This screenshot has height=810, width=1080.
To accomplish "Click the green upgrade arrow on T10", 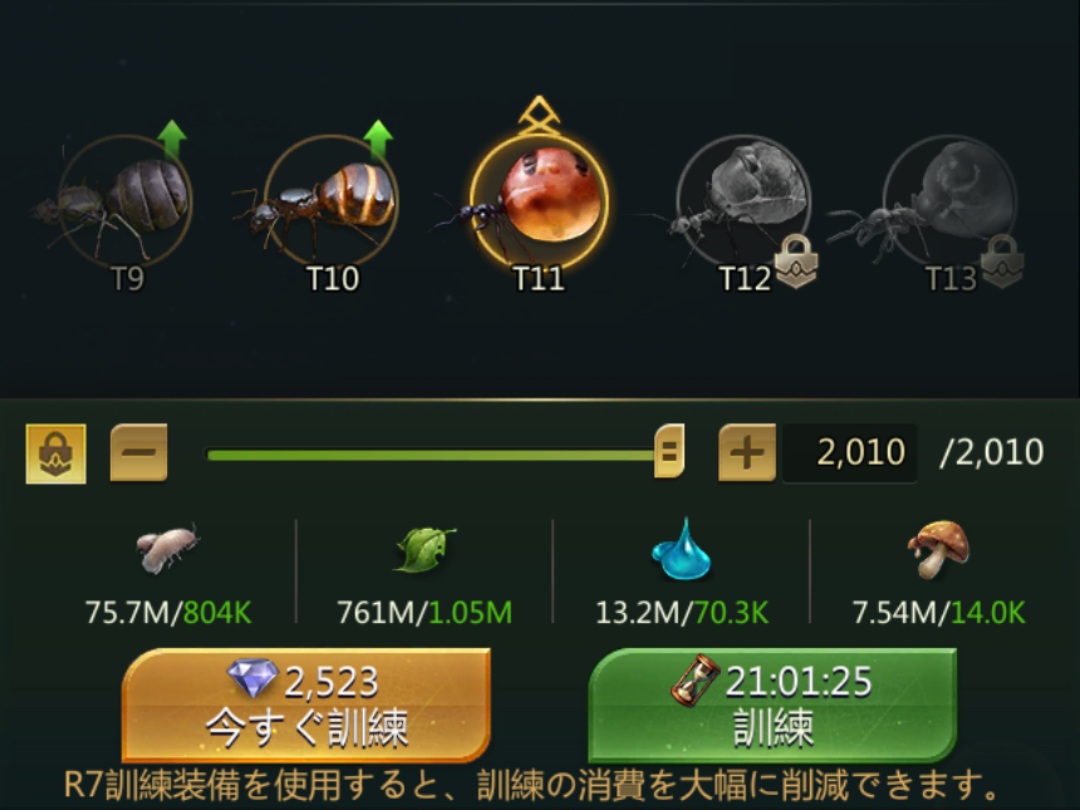I will coord(377,141).
